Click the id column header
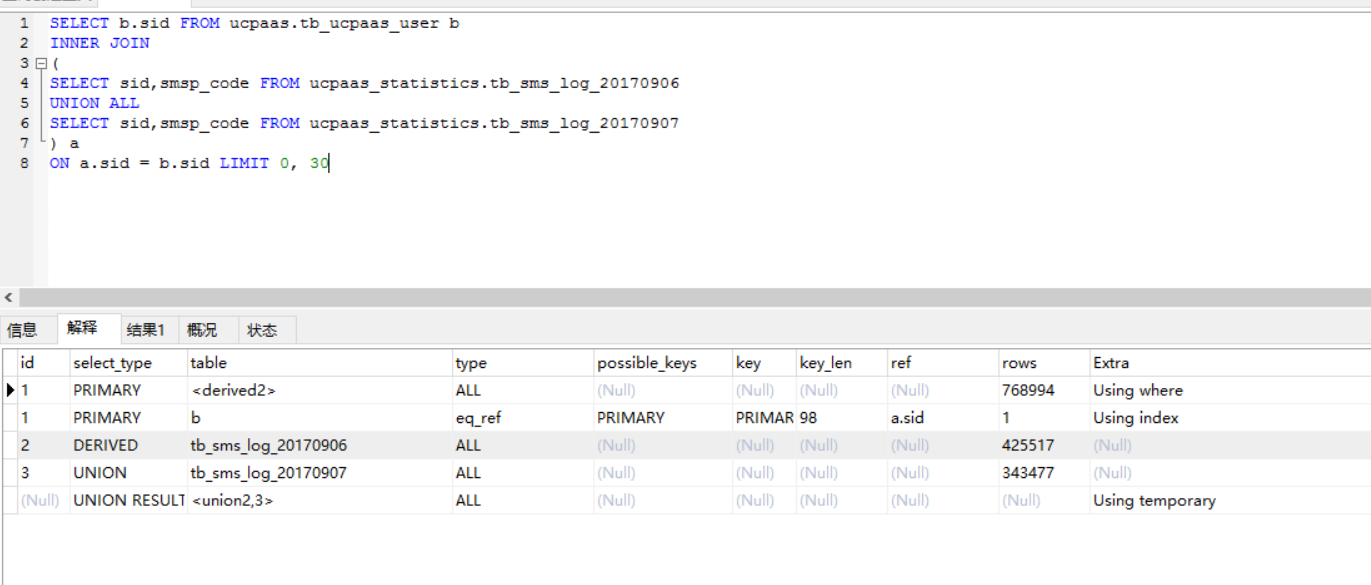The image size is (1371, 585). pos(43,363)
